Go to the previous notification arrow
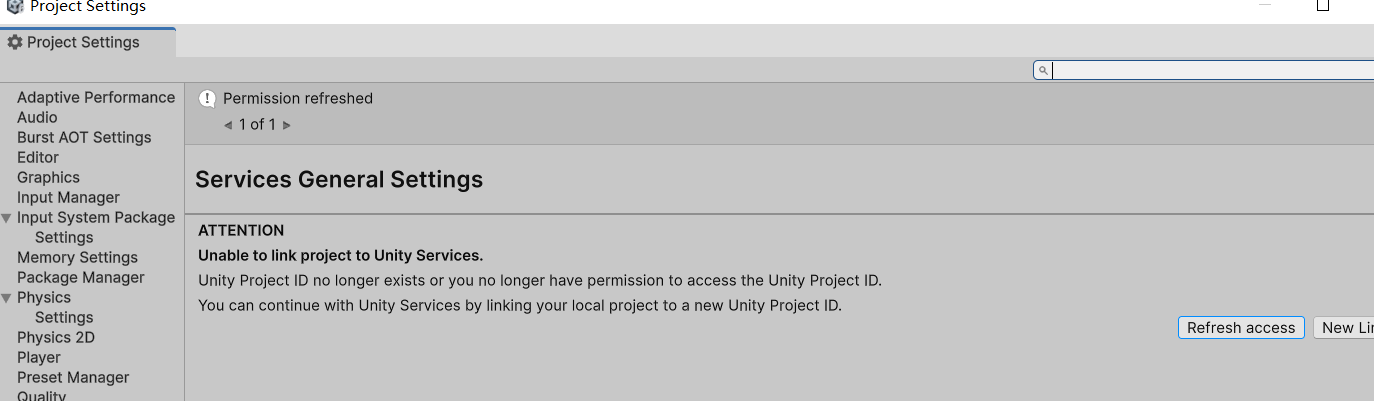This screenshot has height=401, width=1374. [x=228, y=125]
